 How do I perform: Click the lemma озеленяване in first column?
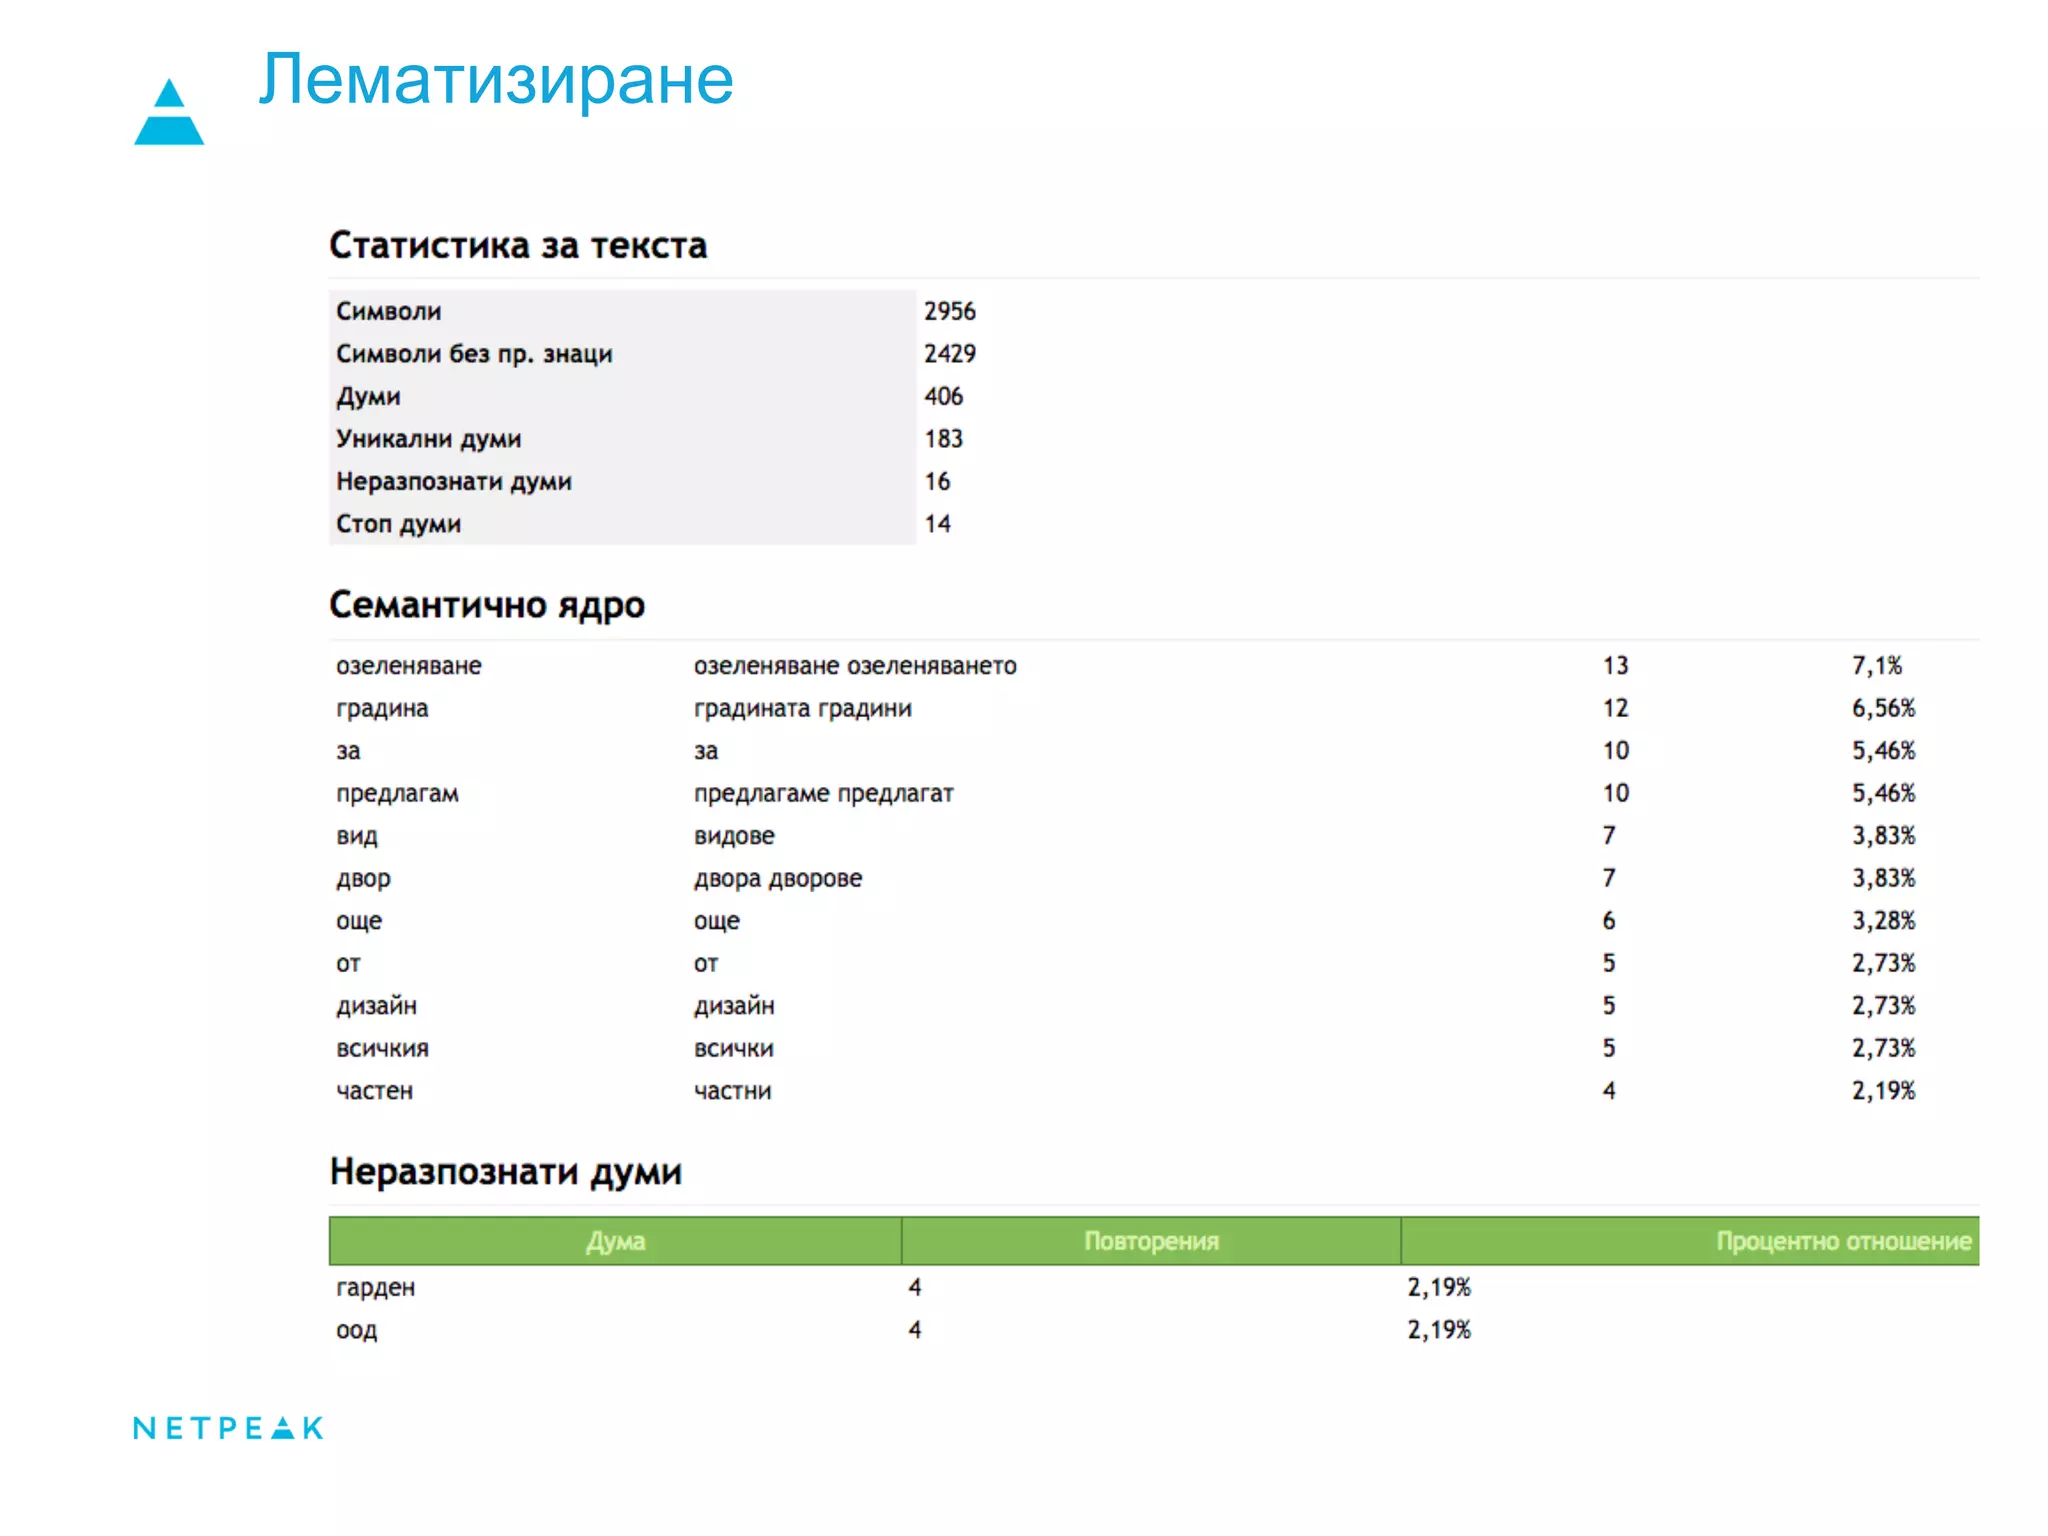pos(408,666)
